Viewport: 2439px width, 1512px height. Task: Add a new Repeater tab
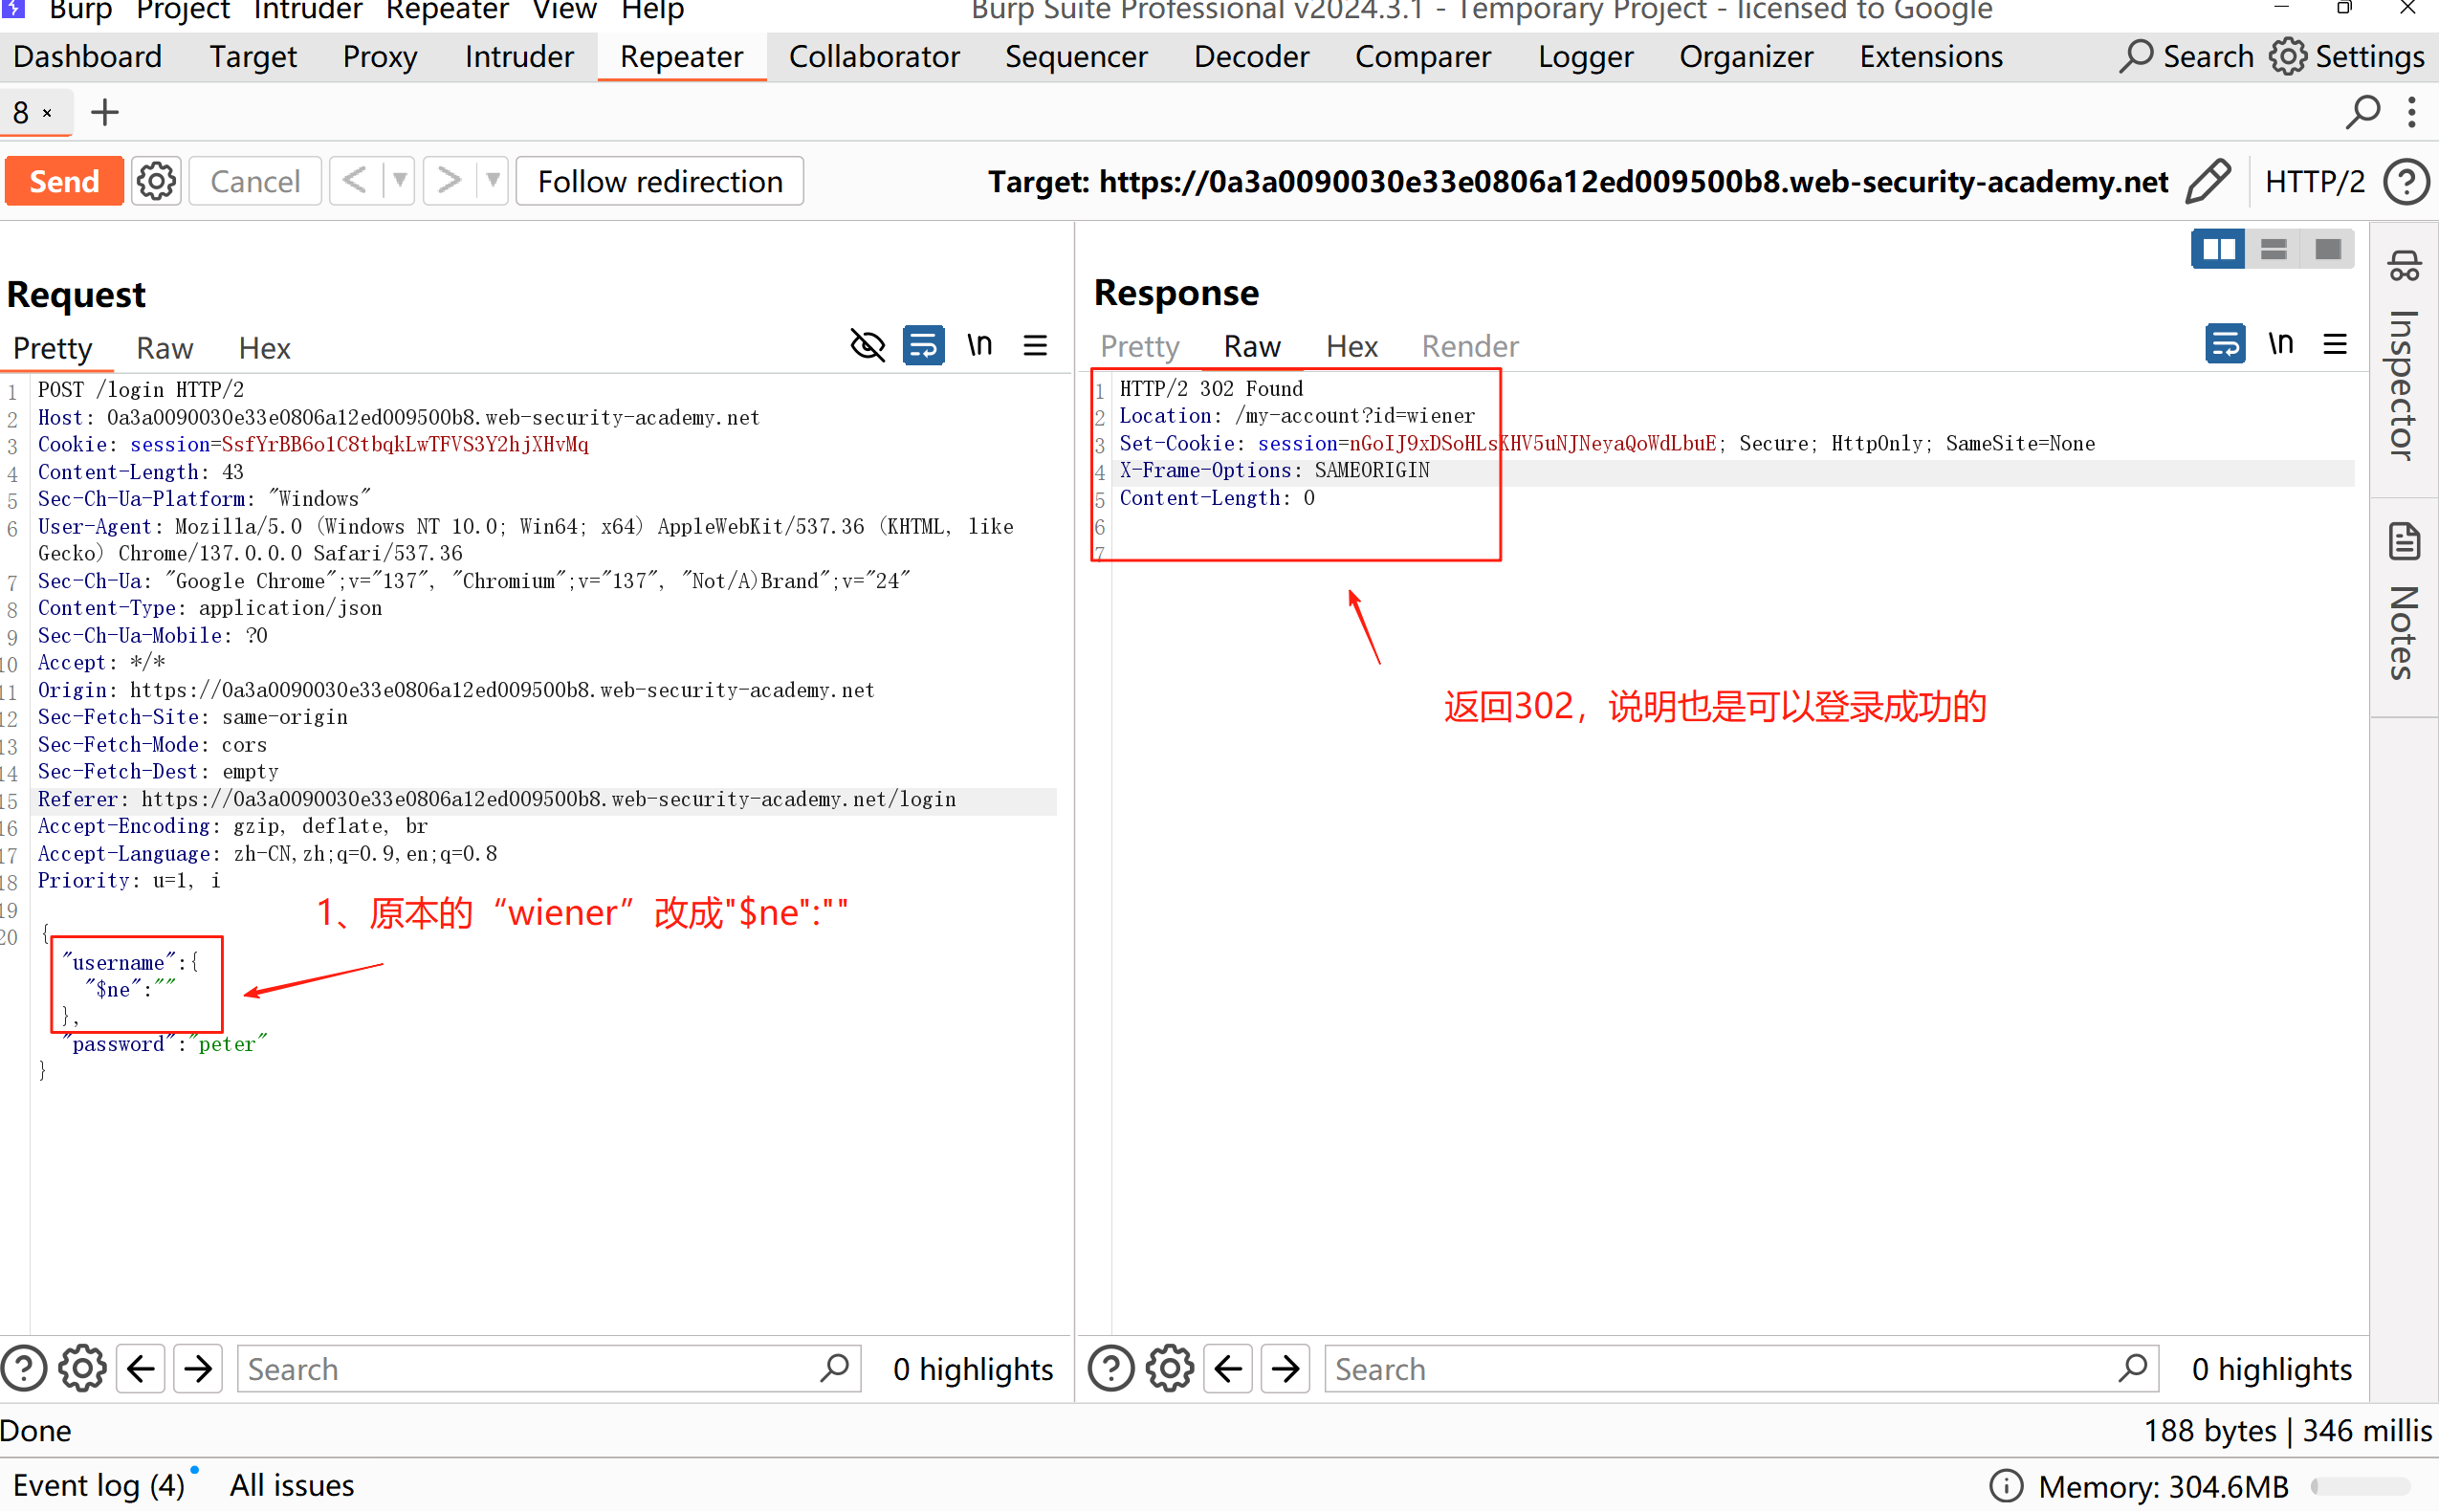coord(104,112)
